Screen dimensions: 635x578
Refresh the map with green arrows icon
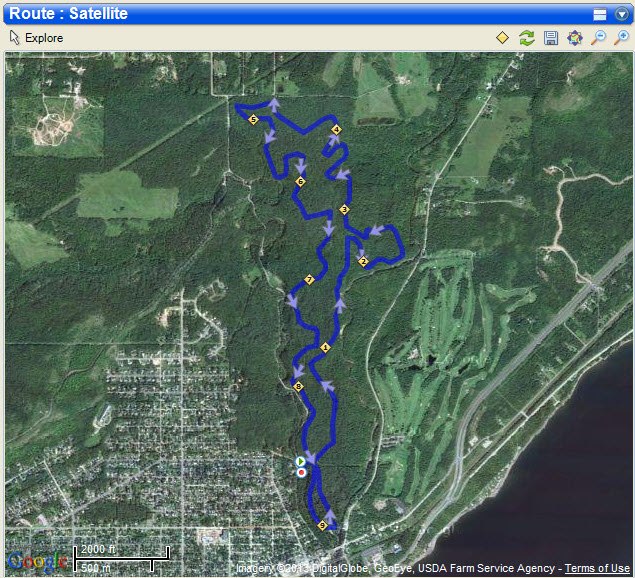coord(526,38)
